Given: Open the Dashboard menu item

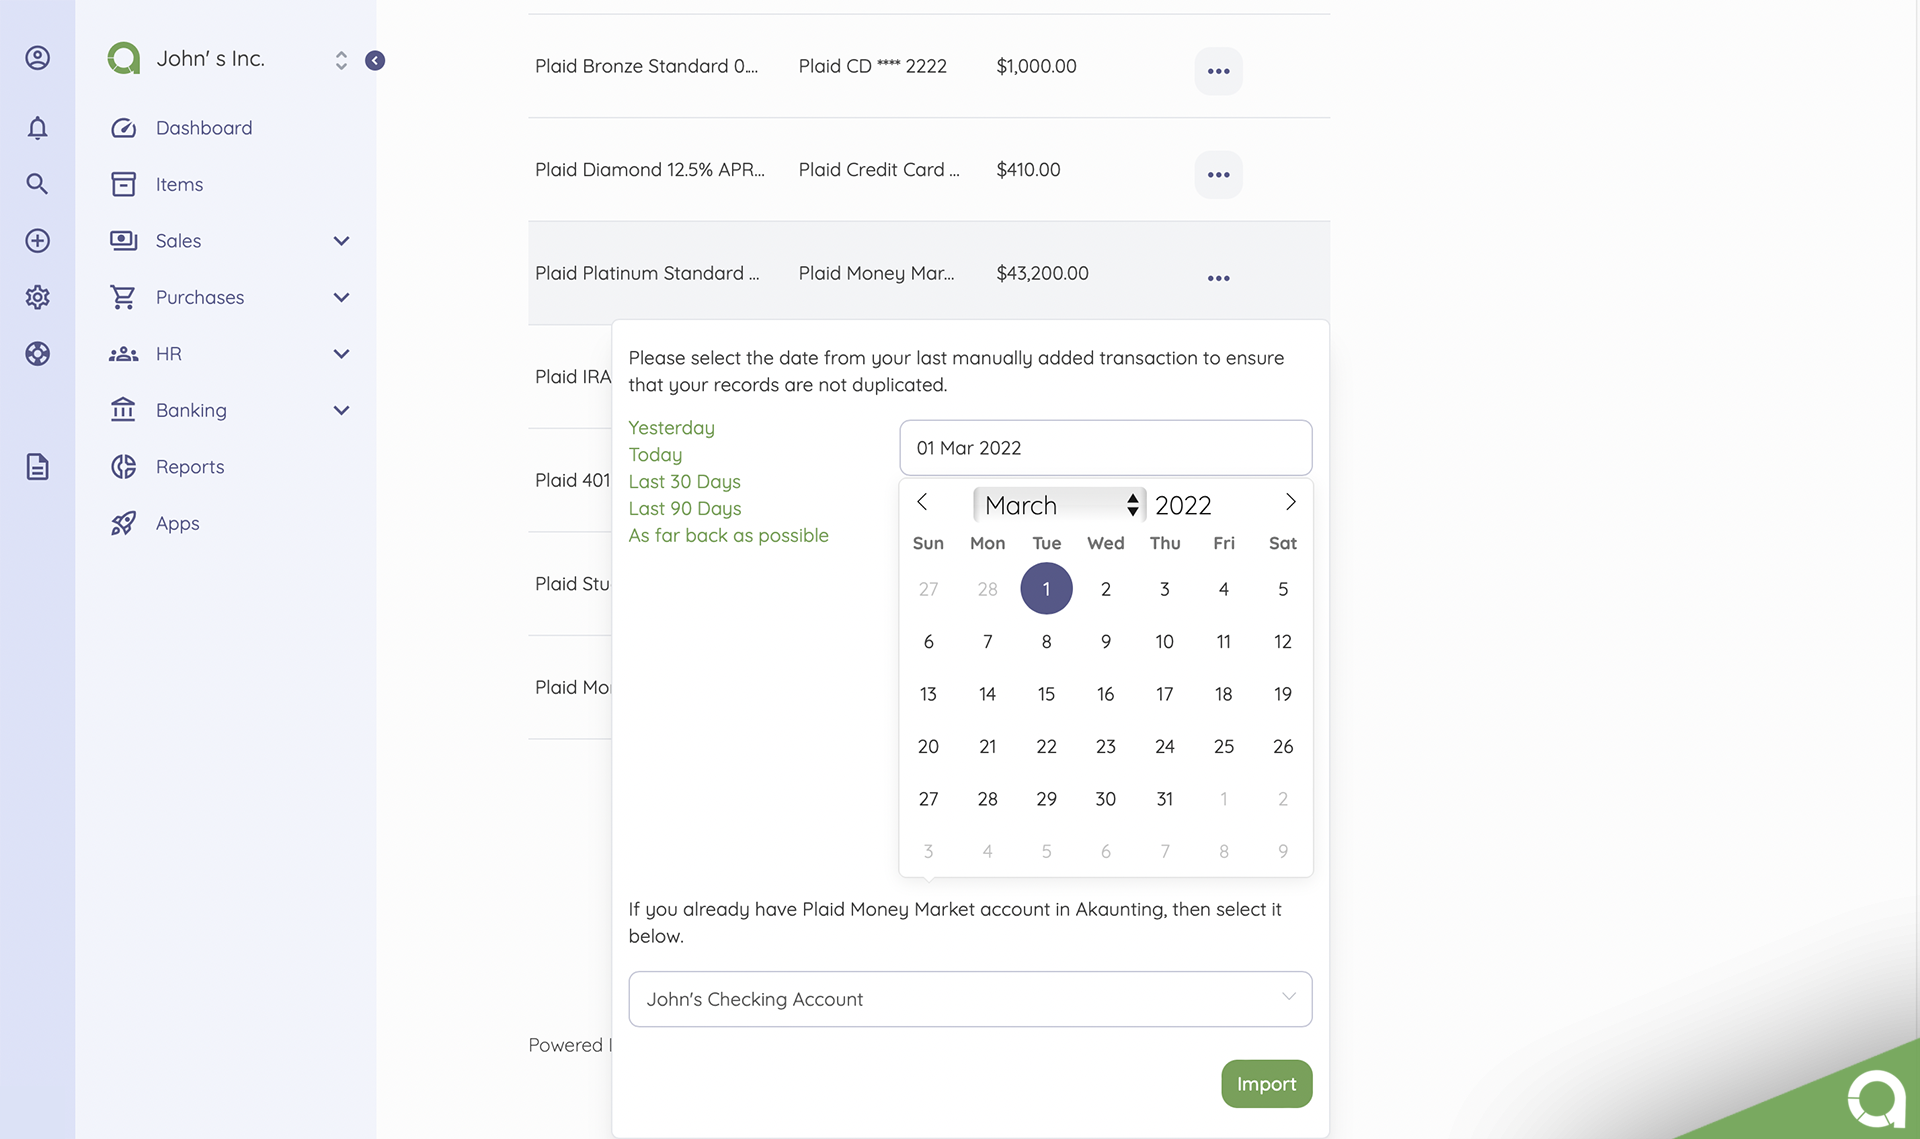Looking at the screenshot, I should 204,128.
